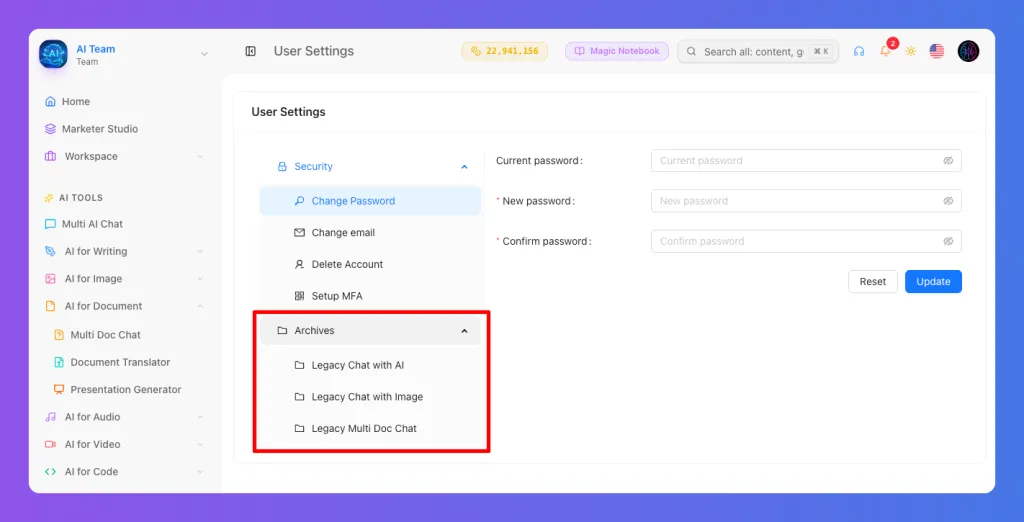Click the Change email envelope icon
The image size is (1024, 522).
[300, 233]
